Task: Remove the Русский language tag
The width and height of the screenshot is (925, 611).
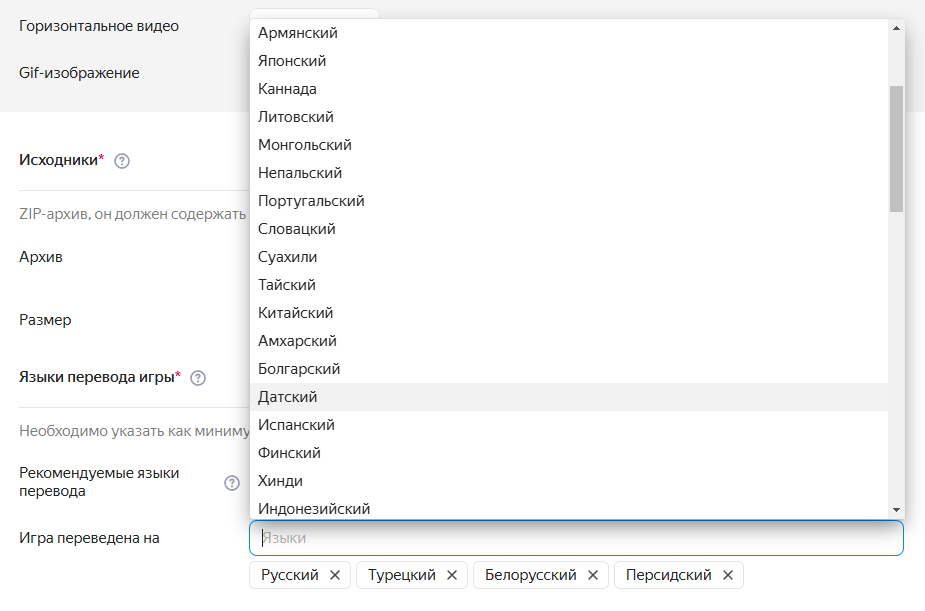Action: [x=335, y=575]
